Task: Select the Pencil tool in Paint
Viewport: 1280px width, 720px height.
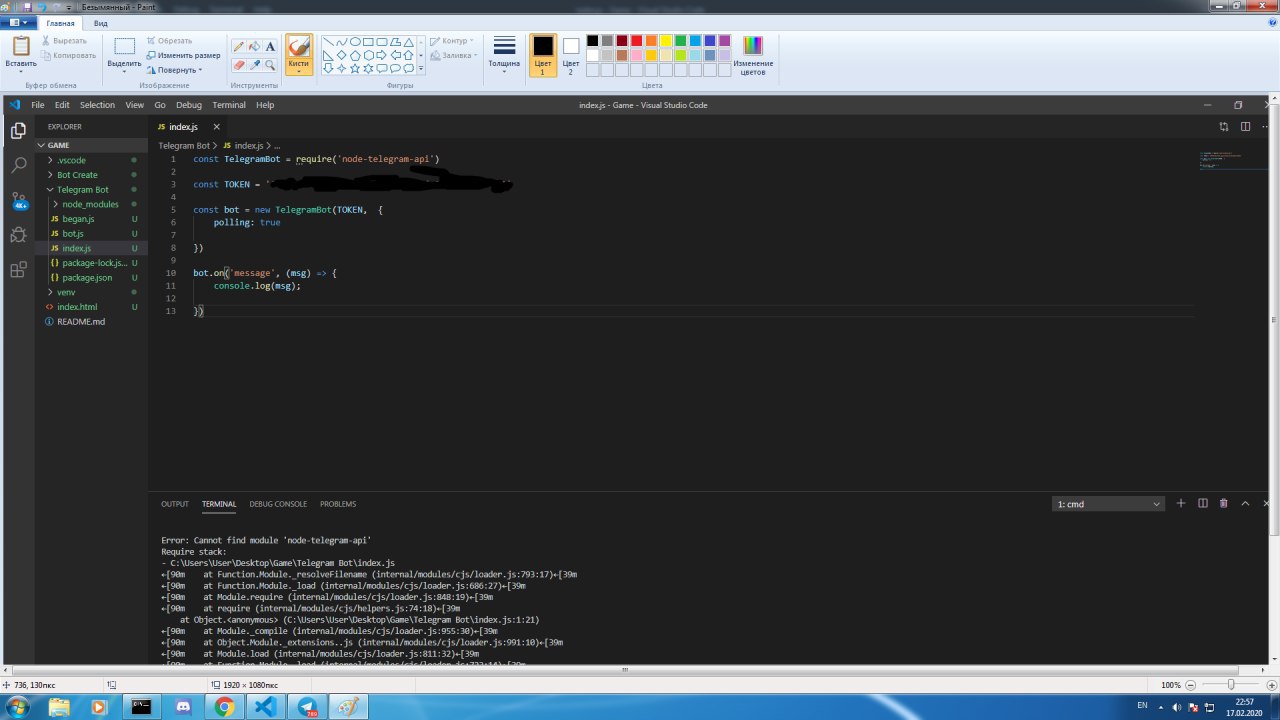Action: (x=238, y=46)
